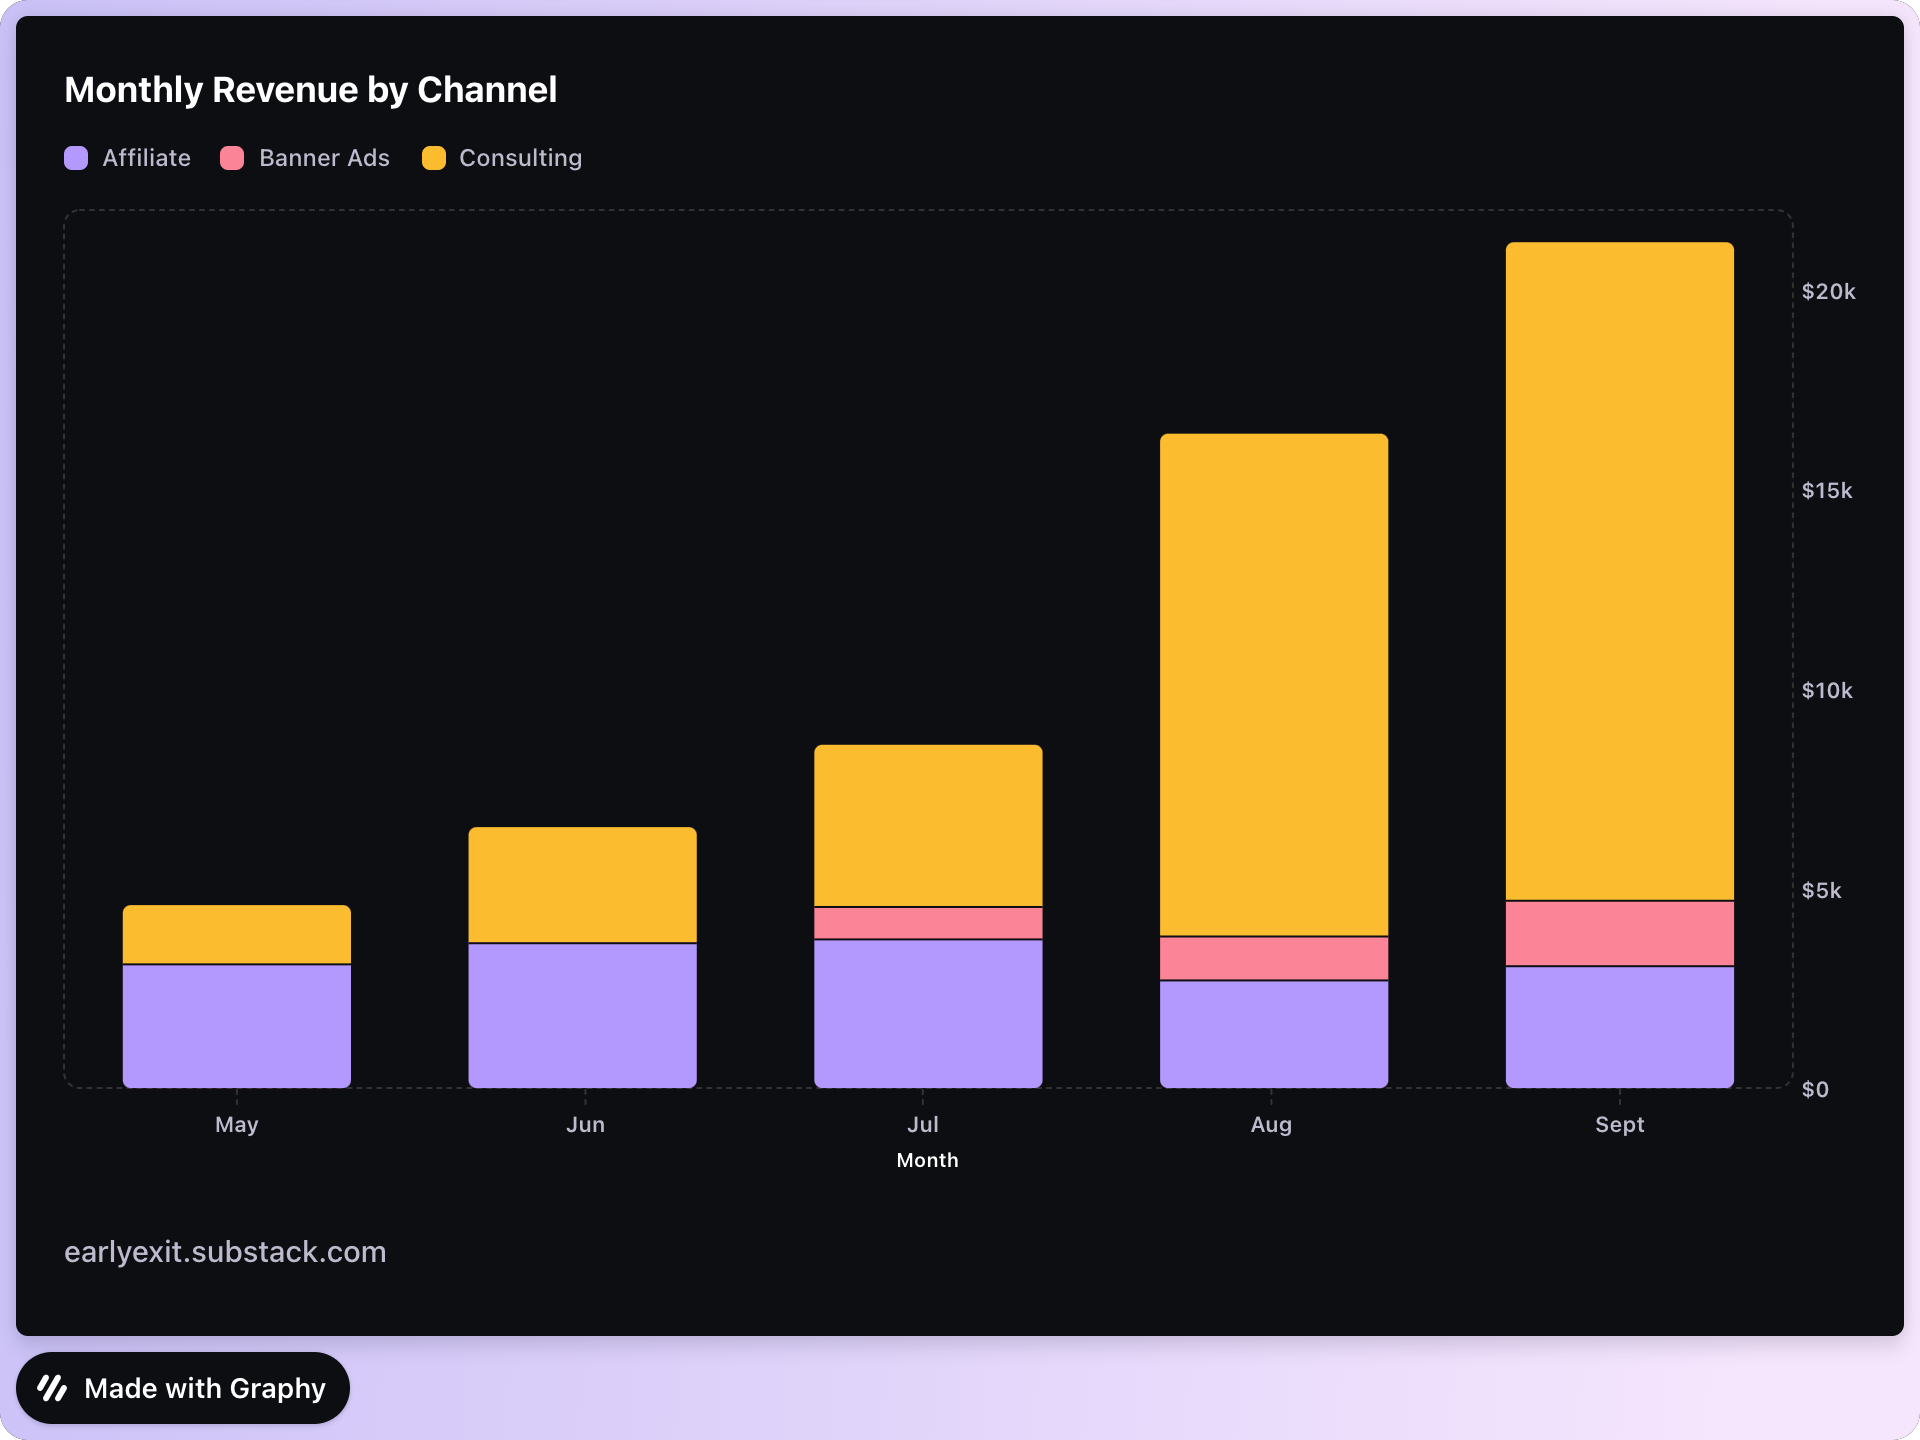Select the Sept Banner Ads pink segment

[x=1619, y=933]
